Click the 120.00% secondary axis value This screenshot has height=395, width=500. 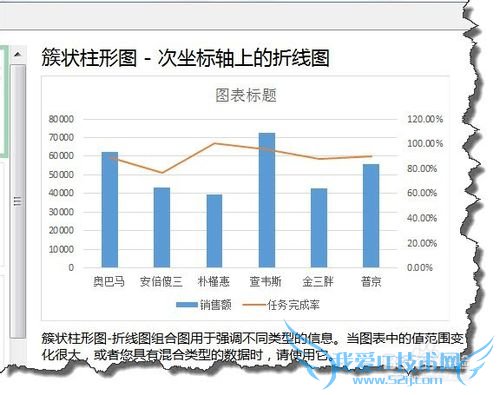[425, 119]
